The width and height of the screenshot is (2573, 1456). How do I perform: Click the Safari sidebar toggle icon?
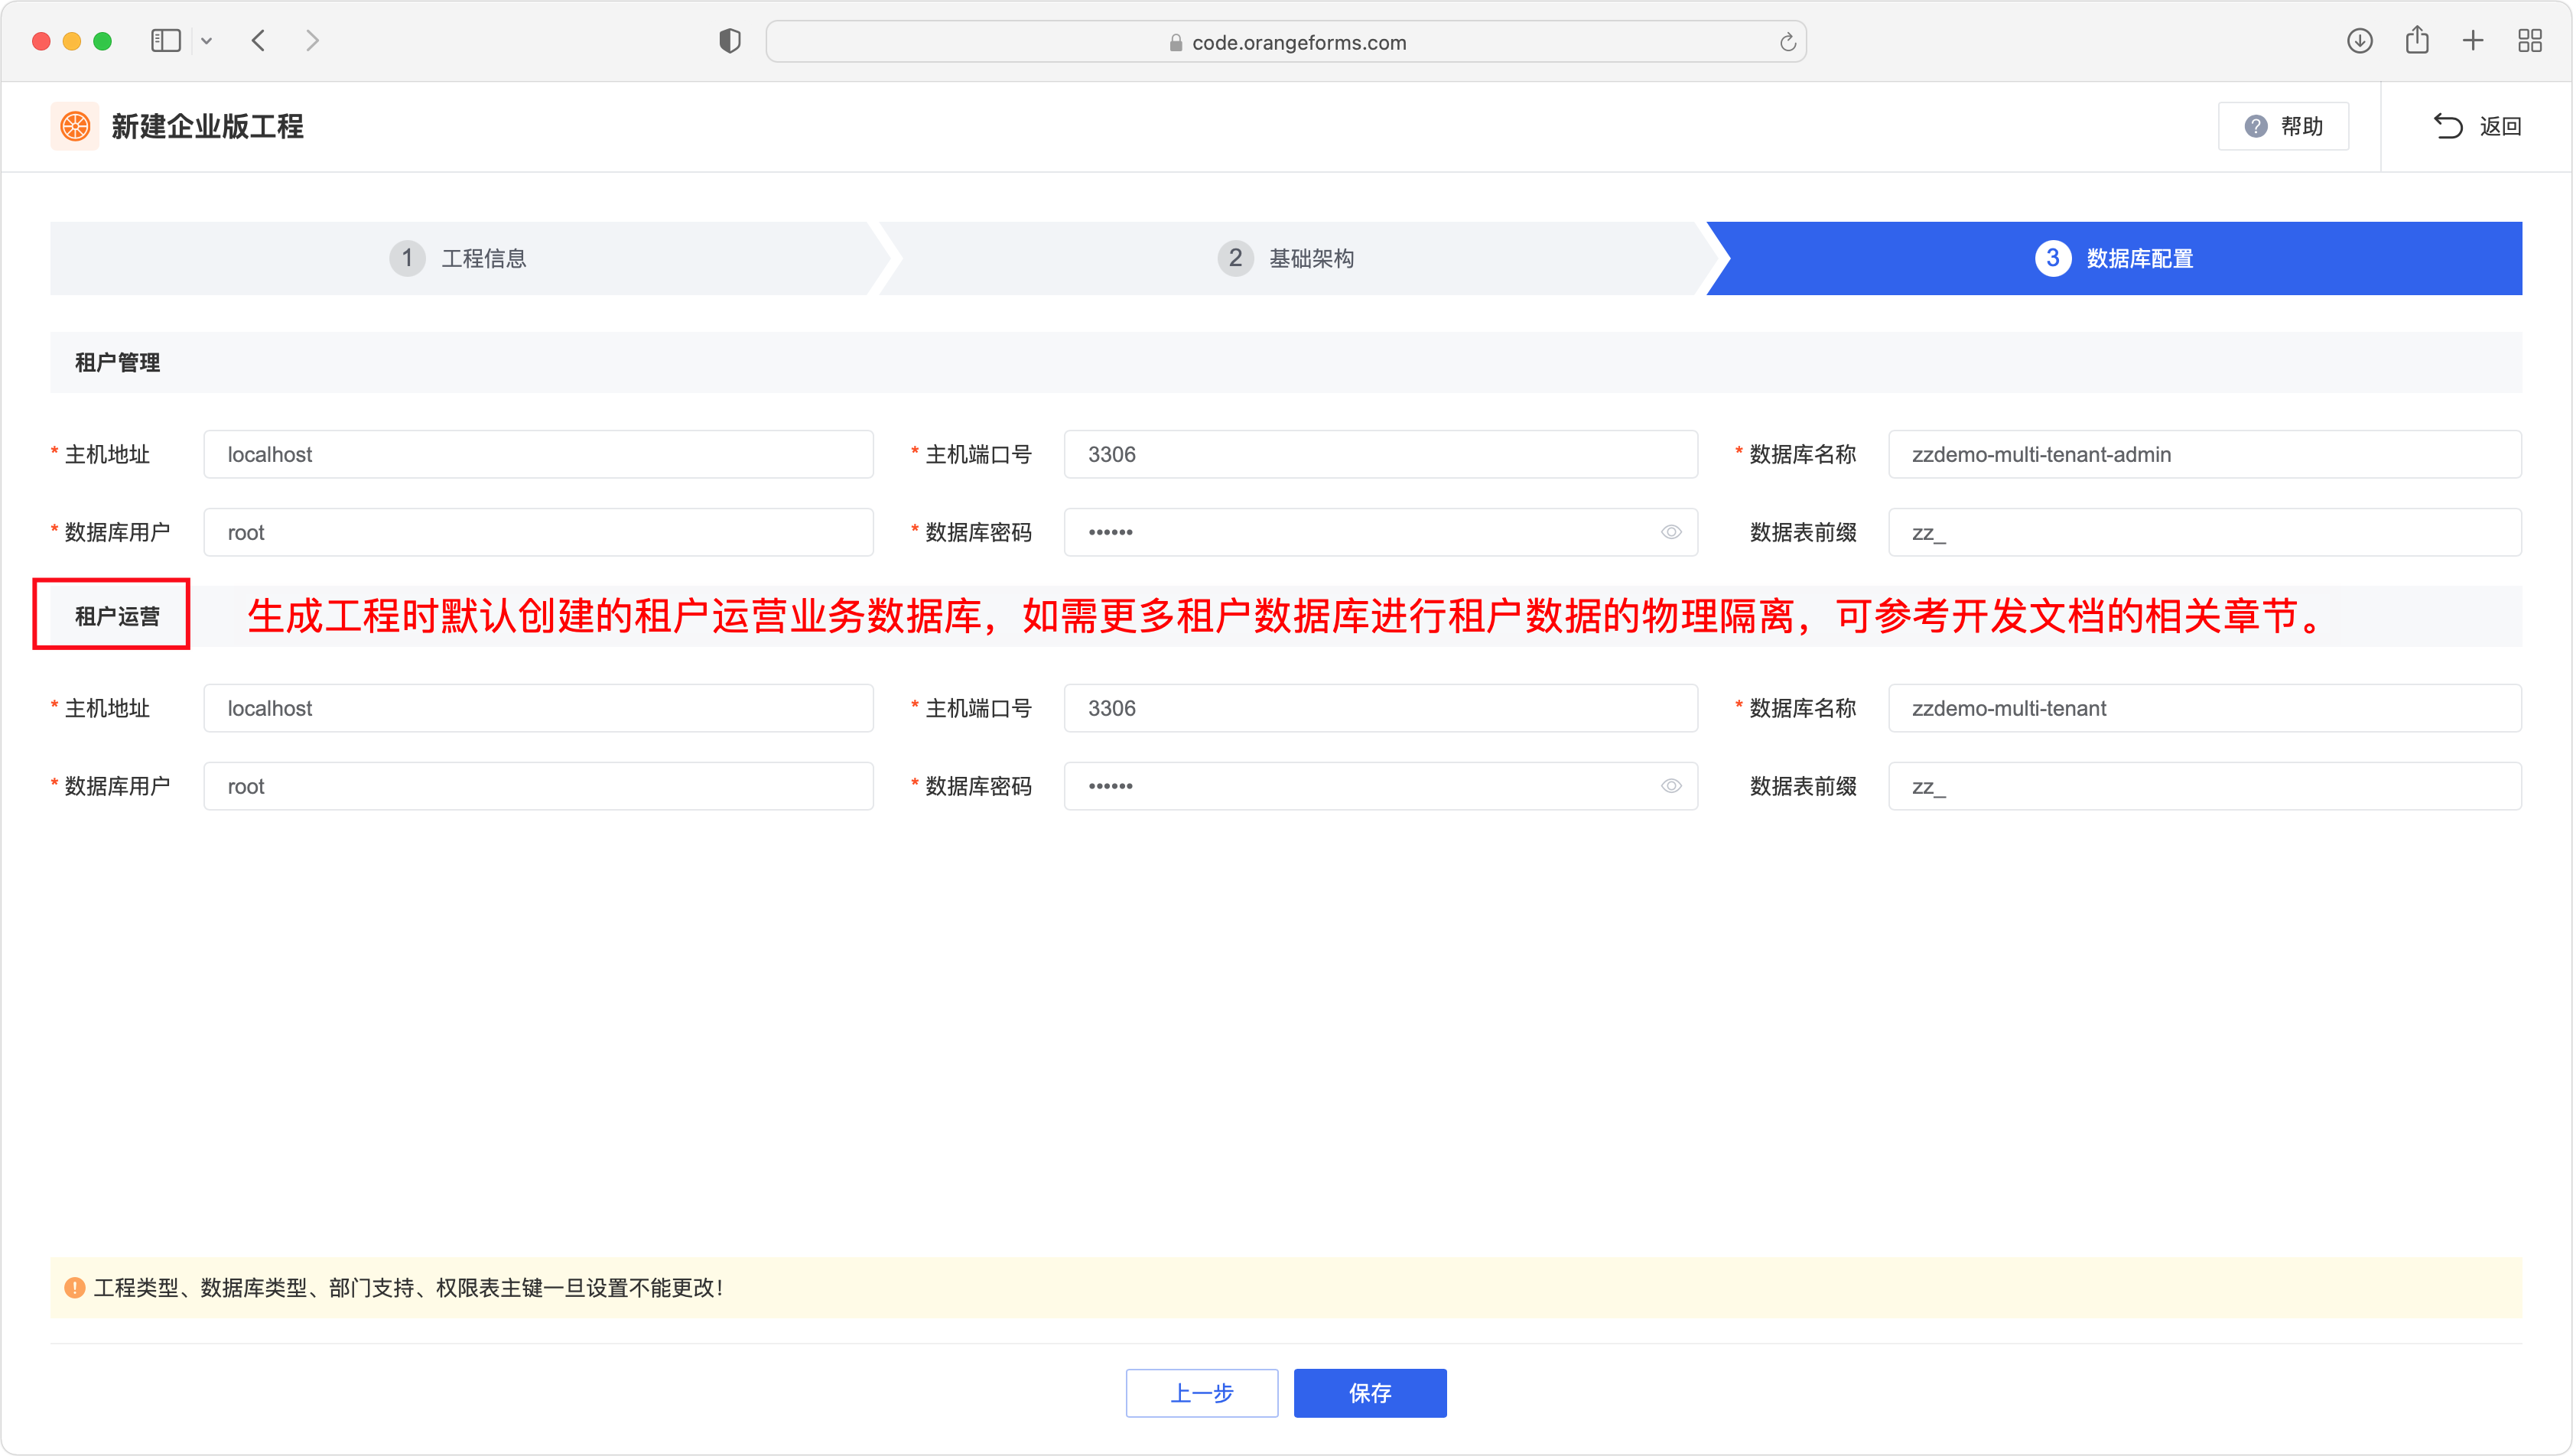[x=165, y=41]
